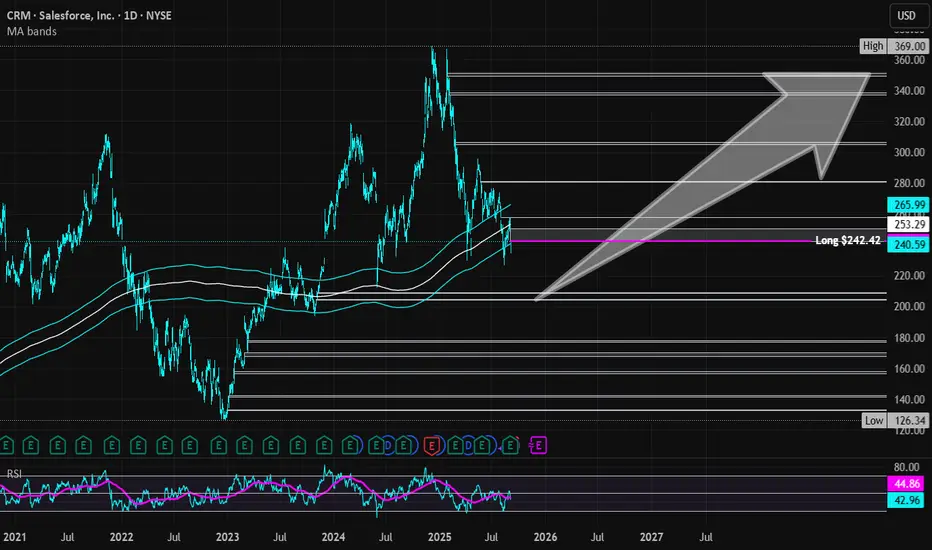Select the RSI indicator label
The width and height of the screenshot is (932, 550).
14,474
